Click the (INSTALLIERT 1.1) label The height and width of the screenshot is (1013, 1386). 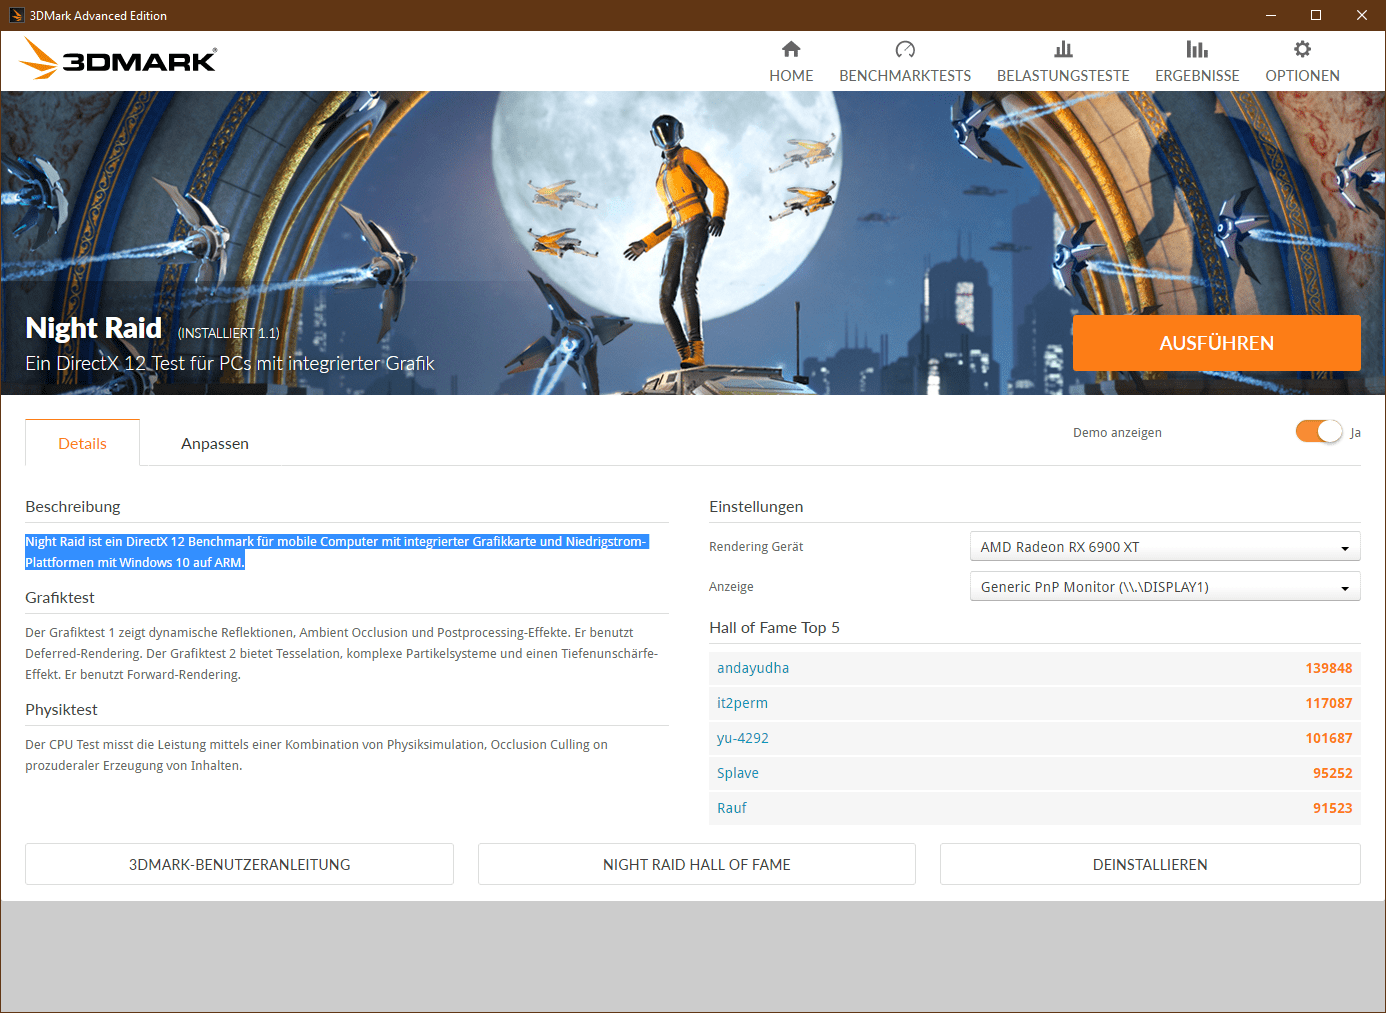[229, 333]
